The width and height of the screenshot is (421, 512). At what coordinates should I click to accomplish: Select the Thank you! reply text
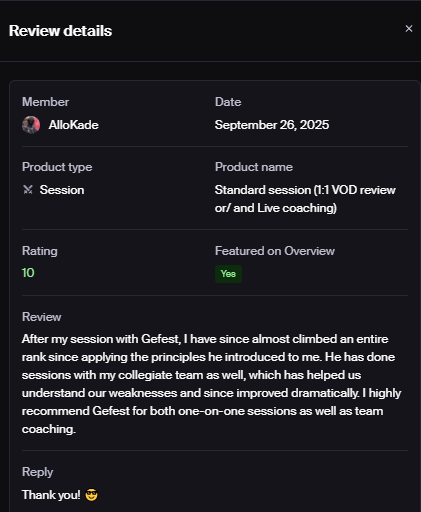(x=51, y=495)
